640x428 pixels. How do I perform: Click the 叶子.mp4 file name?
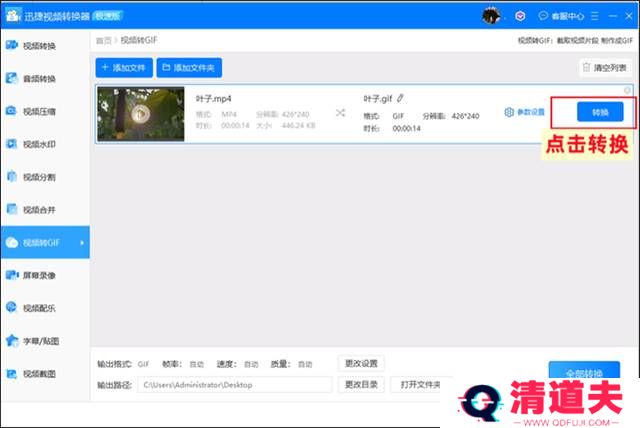click(213, 99)
